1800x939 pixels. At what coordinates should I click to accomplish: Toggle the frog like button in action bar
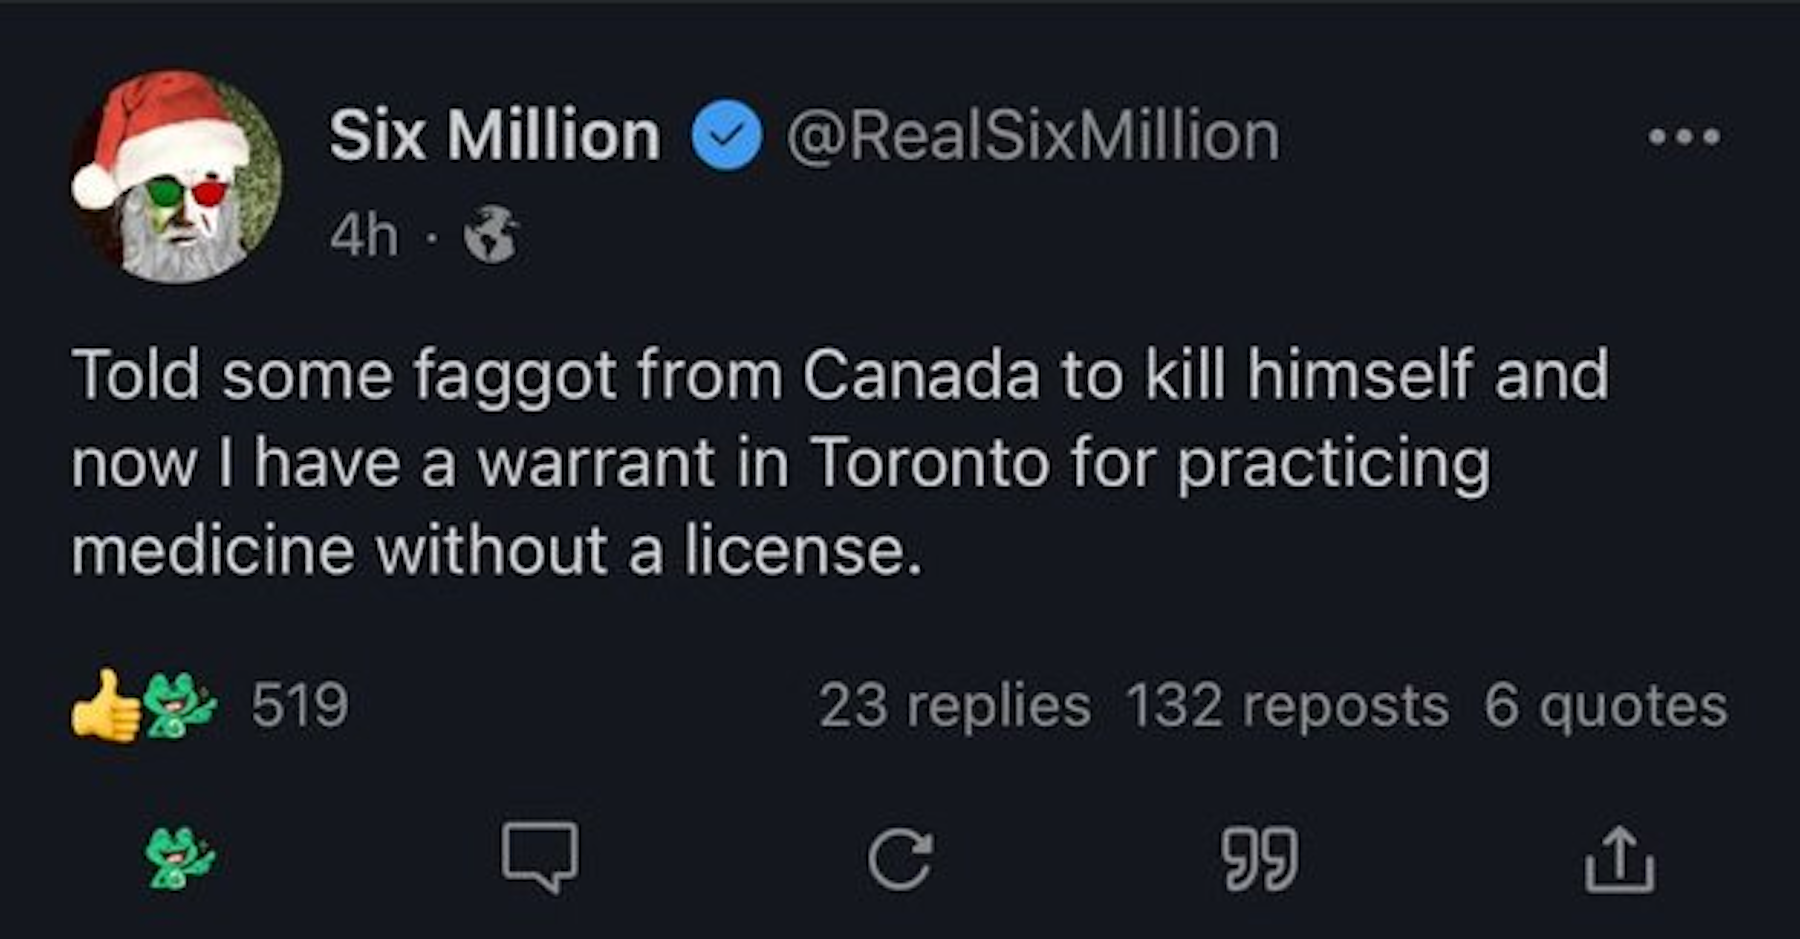[x=180, y=858]
